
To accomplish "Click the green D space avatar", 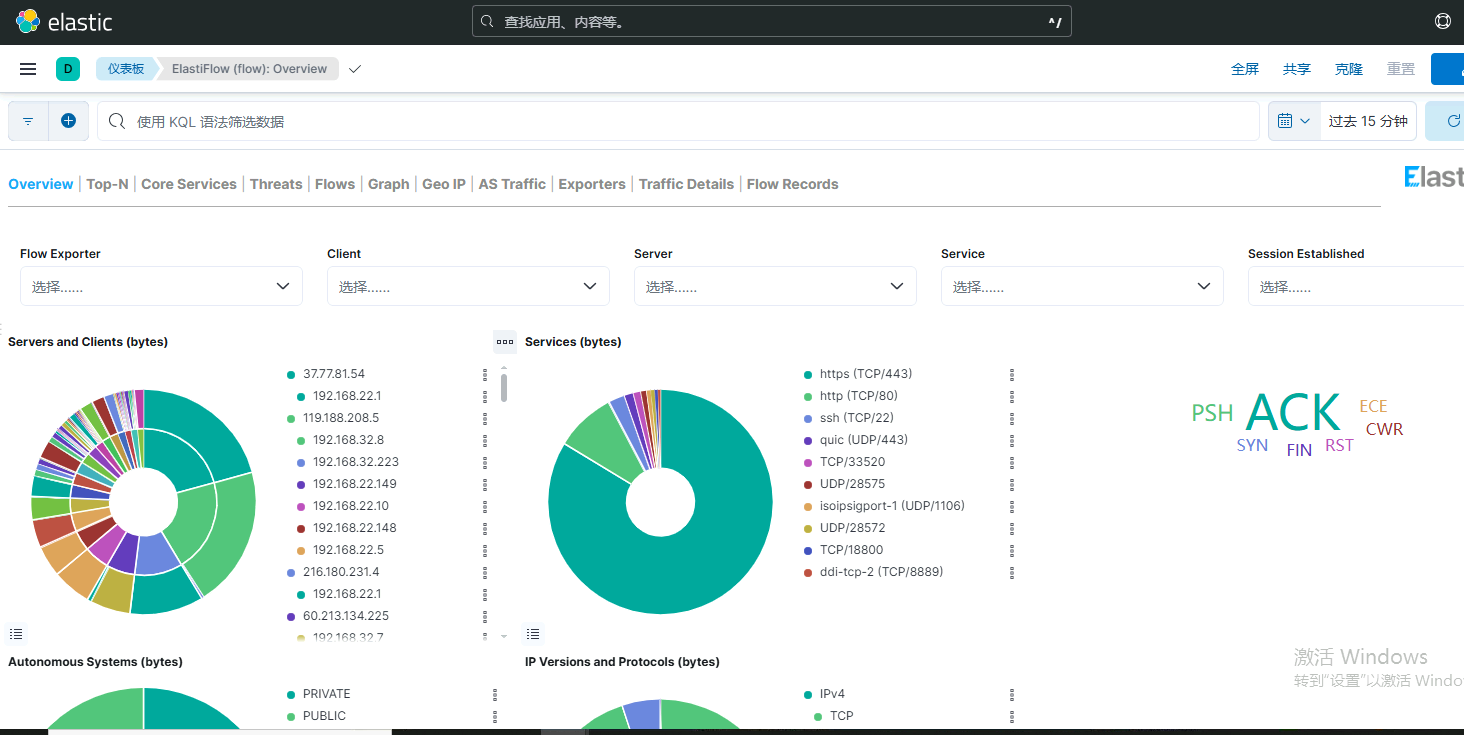I will coord(68,69).
